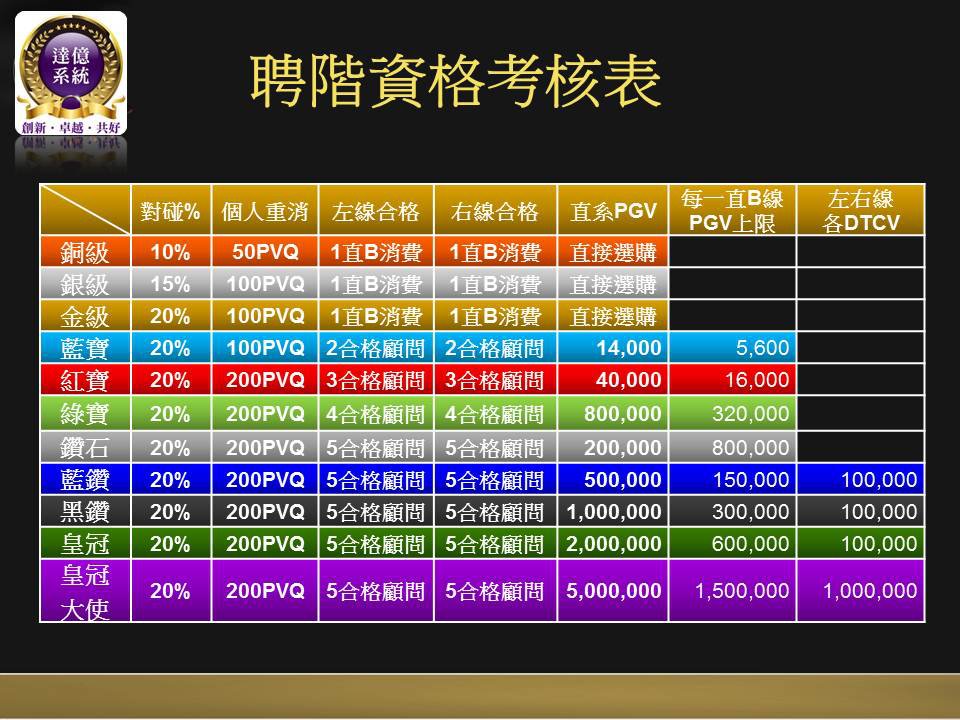The height and width of the screenshot is (720, 960).
Task: Click the 10% cell in 銅級 row
Action: [x=170, y=252]
